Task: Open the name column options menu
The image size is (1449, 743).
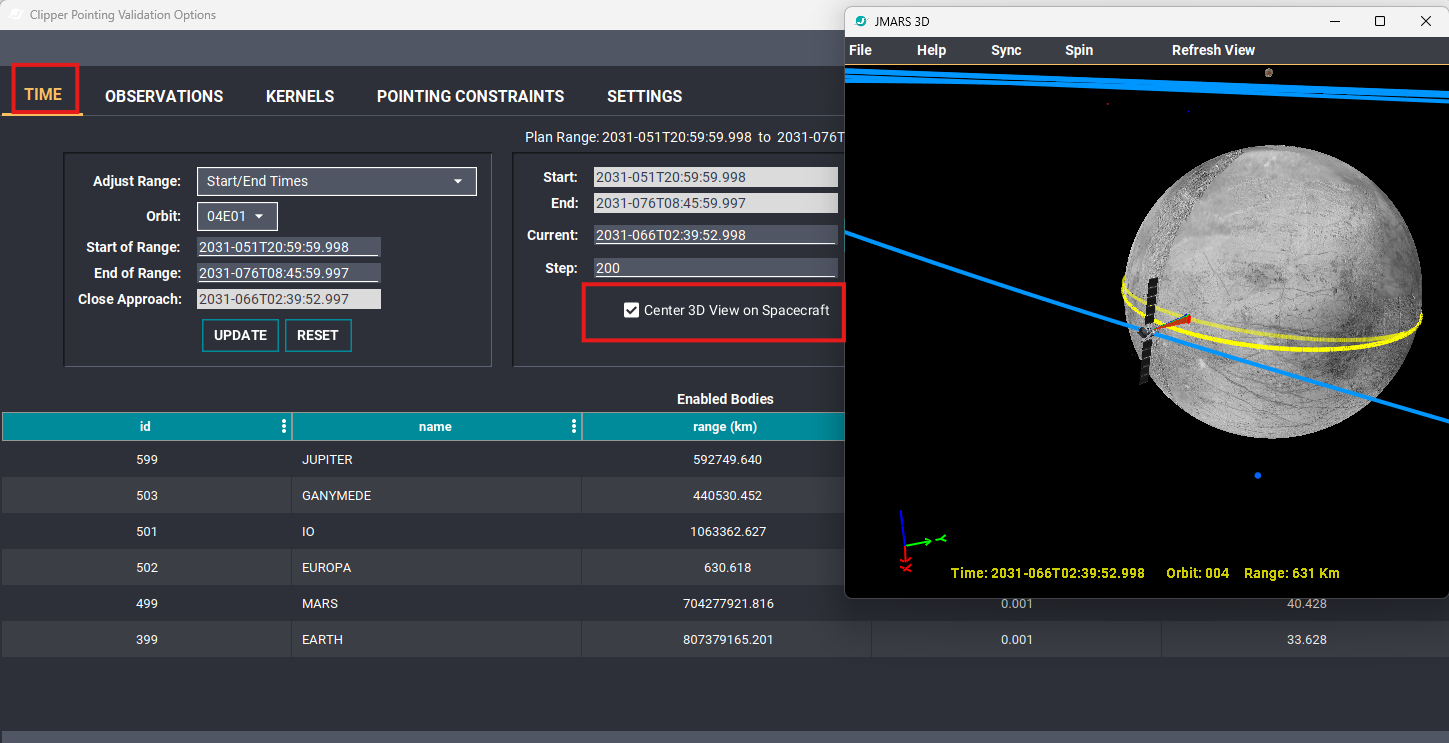Action: pos(574,426)
